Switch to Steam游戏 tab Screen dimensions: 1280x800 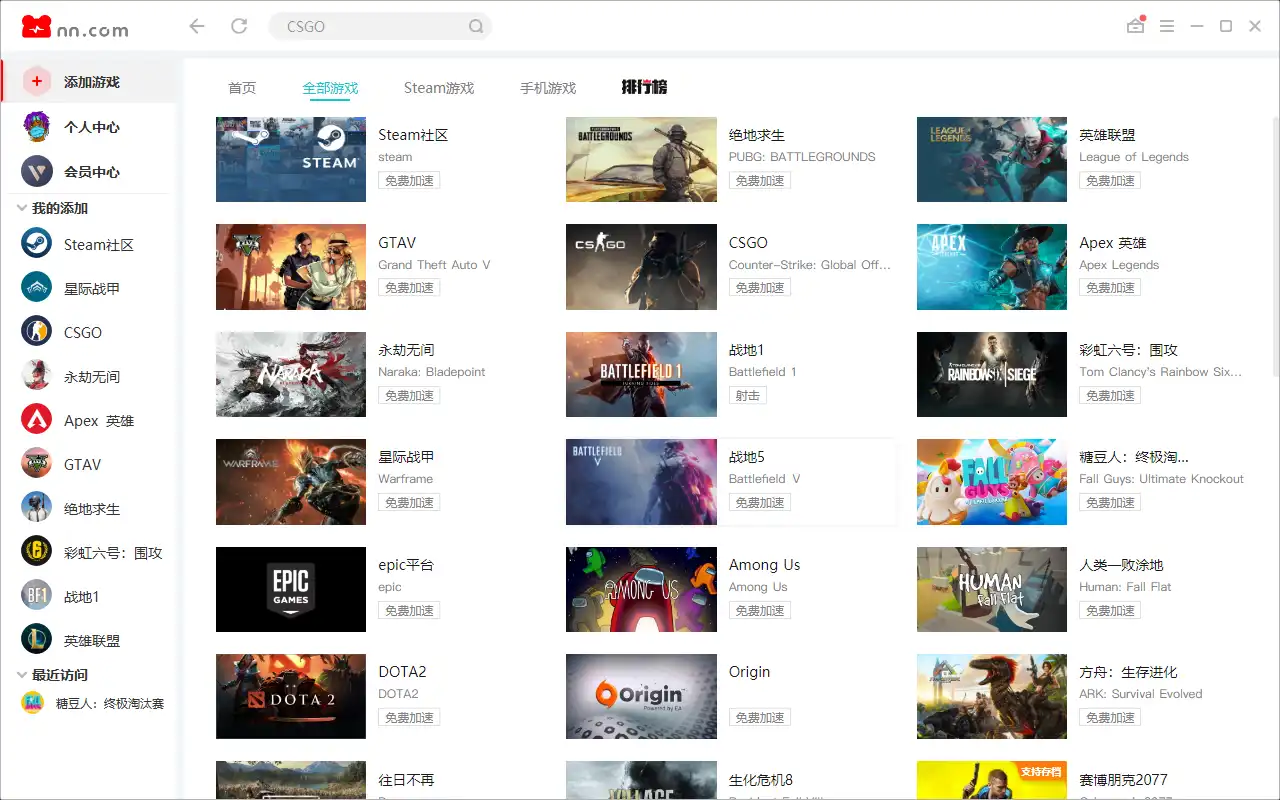click(x=439, y=88)
